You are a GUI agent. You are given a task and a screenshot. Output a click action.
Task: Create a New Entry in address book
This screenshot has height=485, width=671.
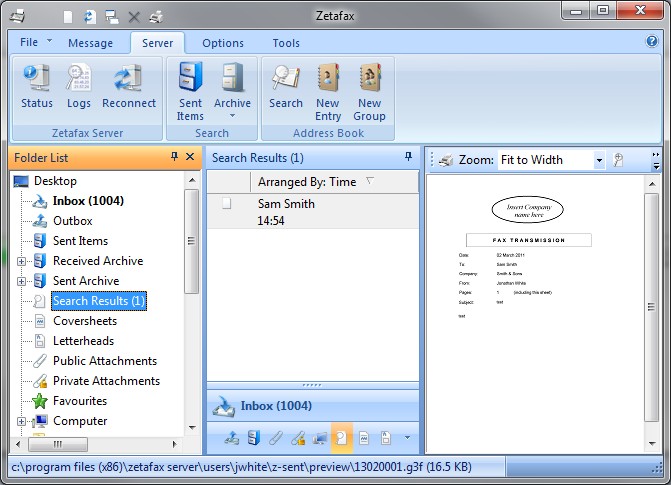(328, 91)
